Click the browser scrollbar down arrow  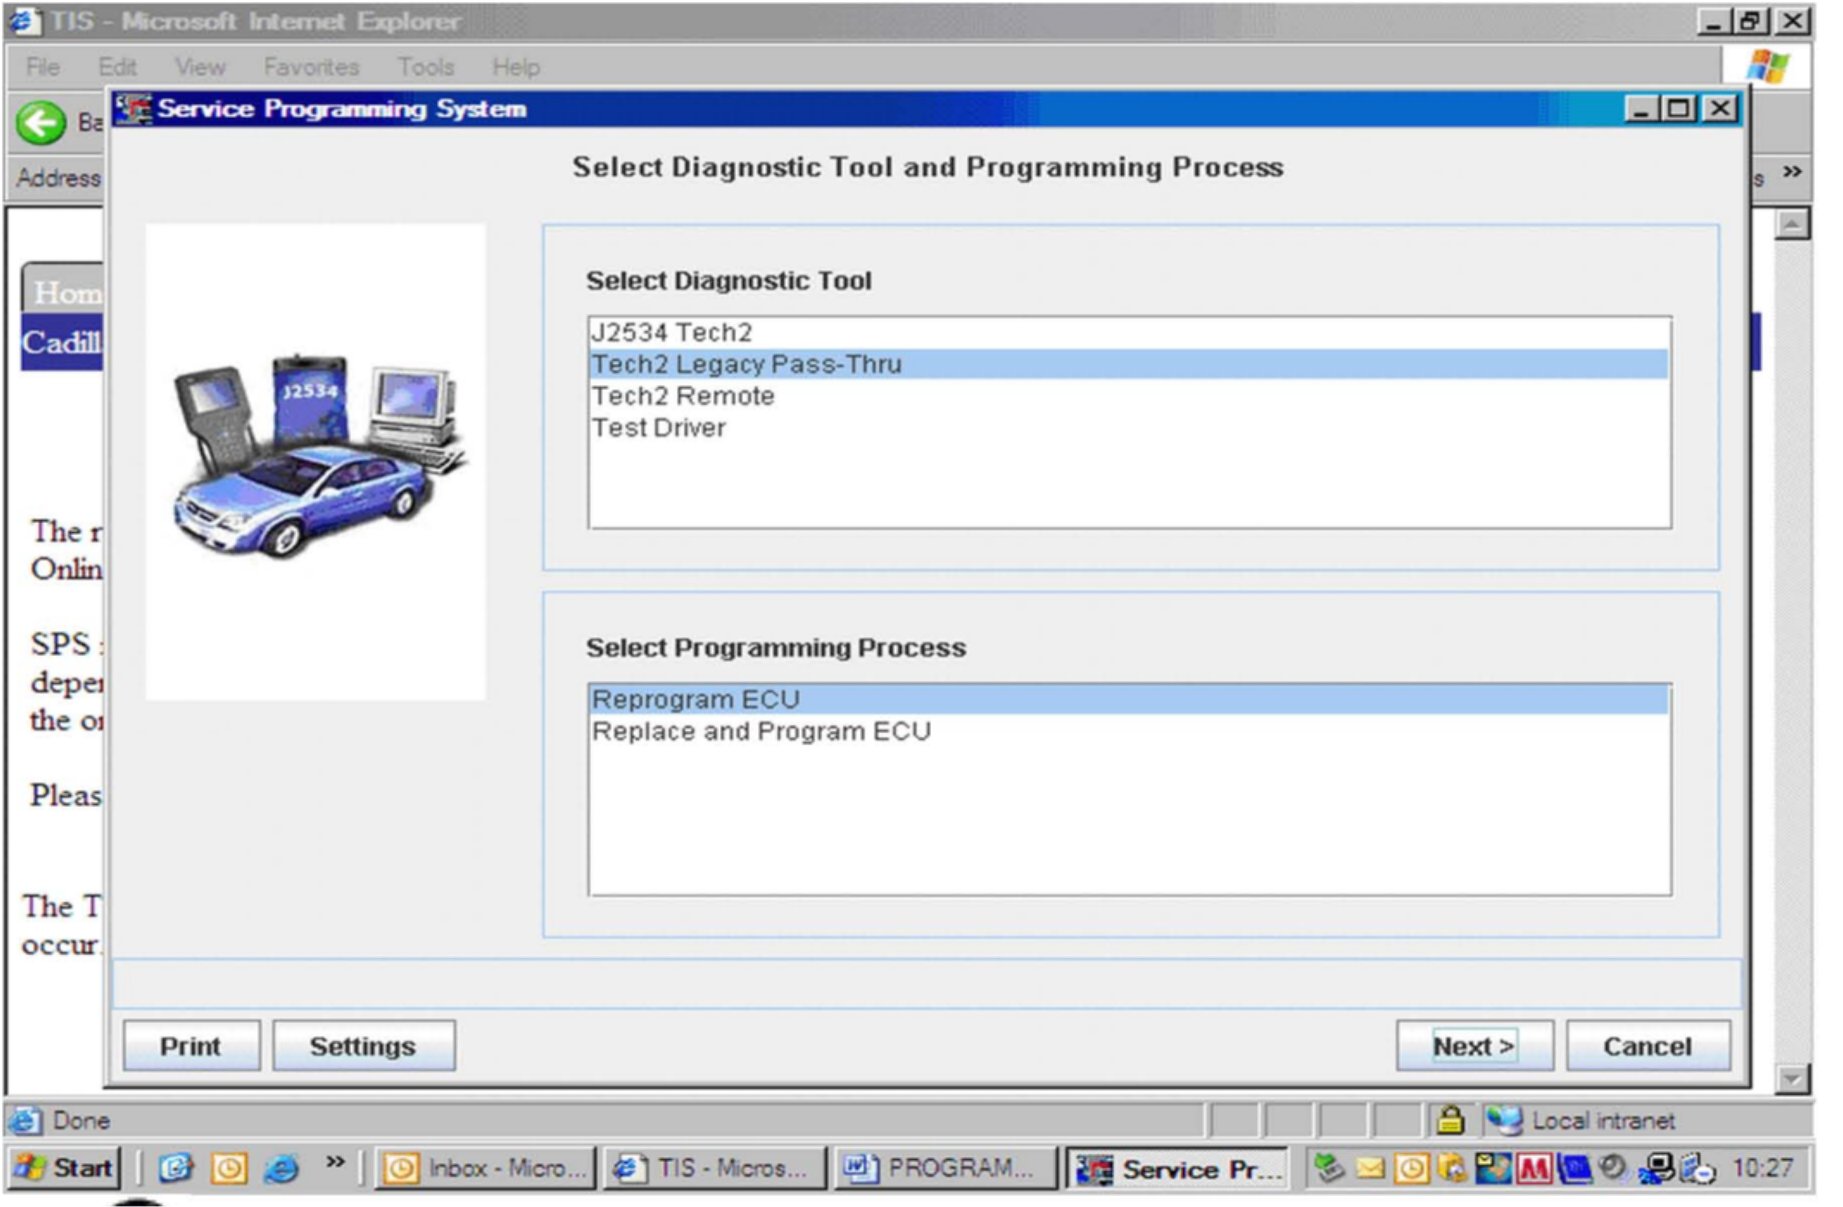point(1791,1079)
